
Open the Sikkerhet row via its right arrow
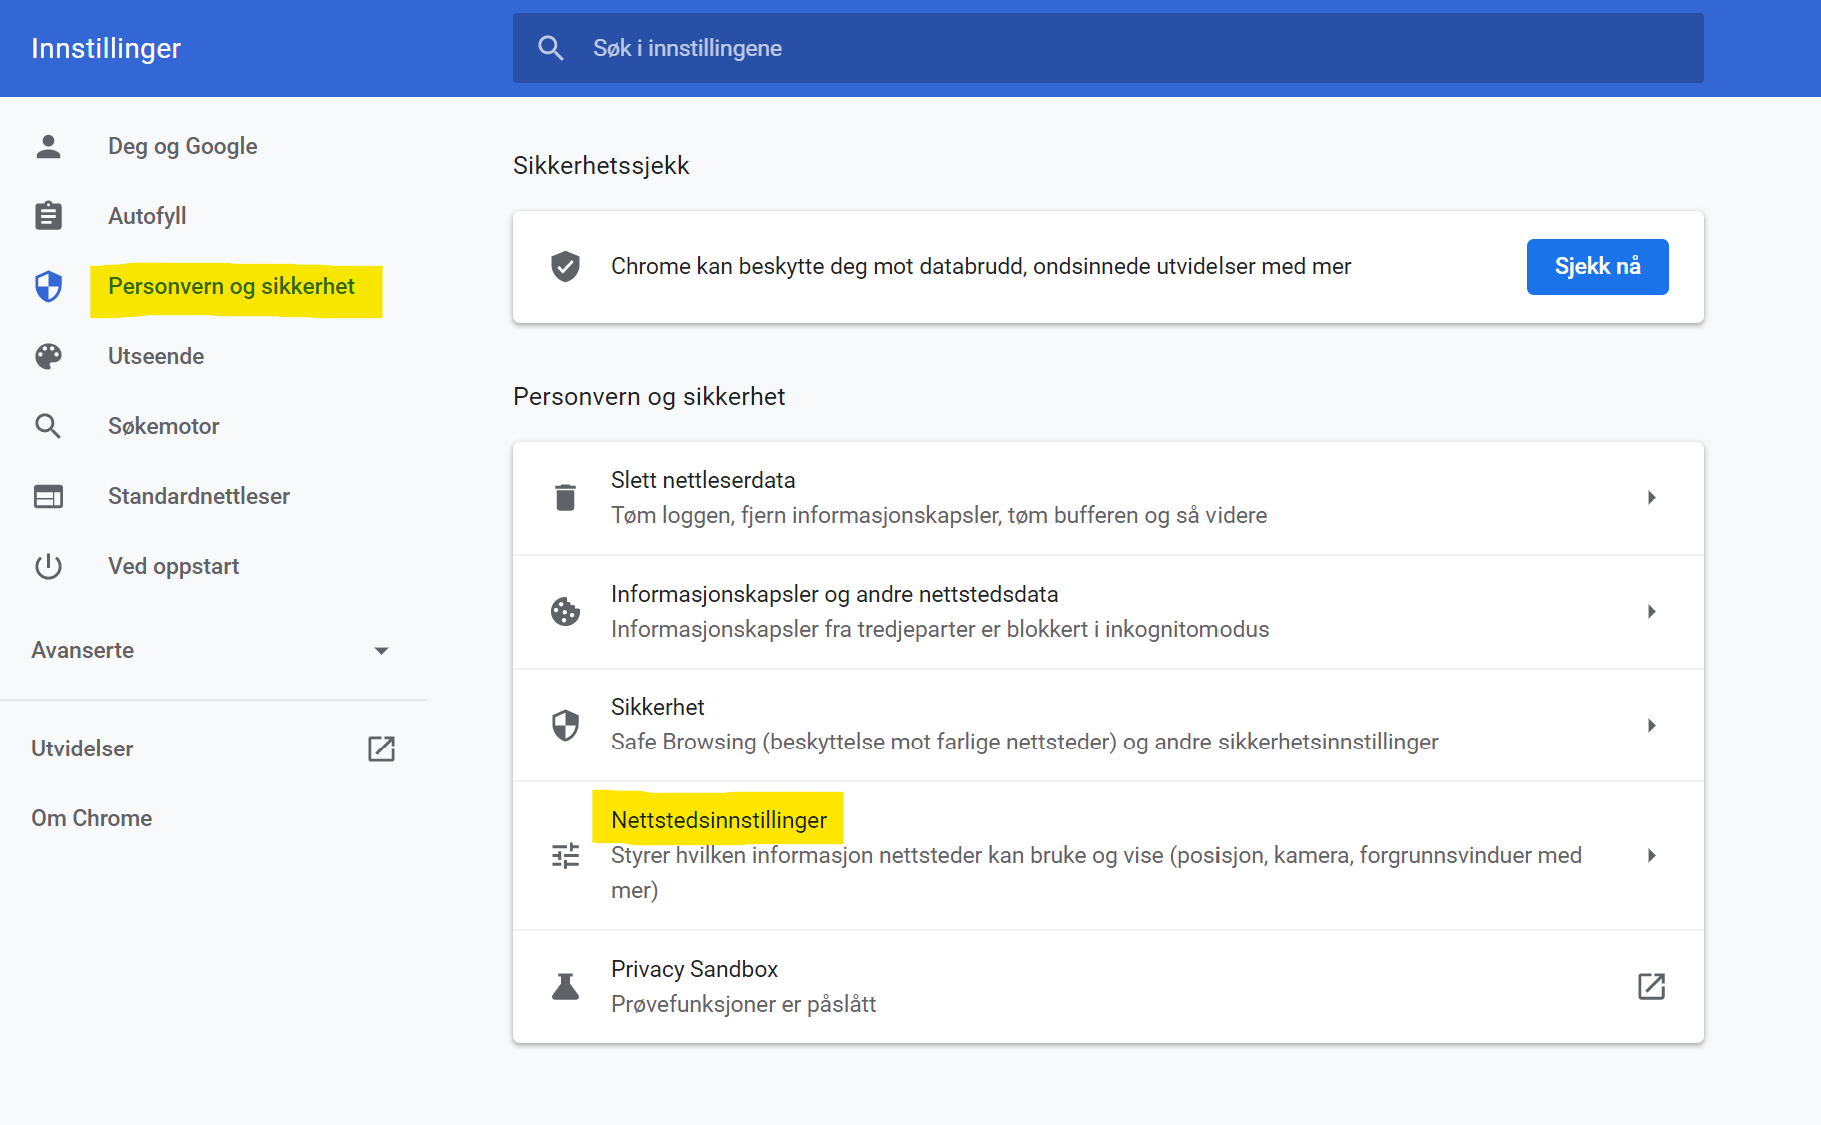pyautogui.click(x=1651, y=725)
